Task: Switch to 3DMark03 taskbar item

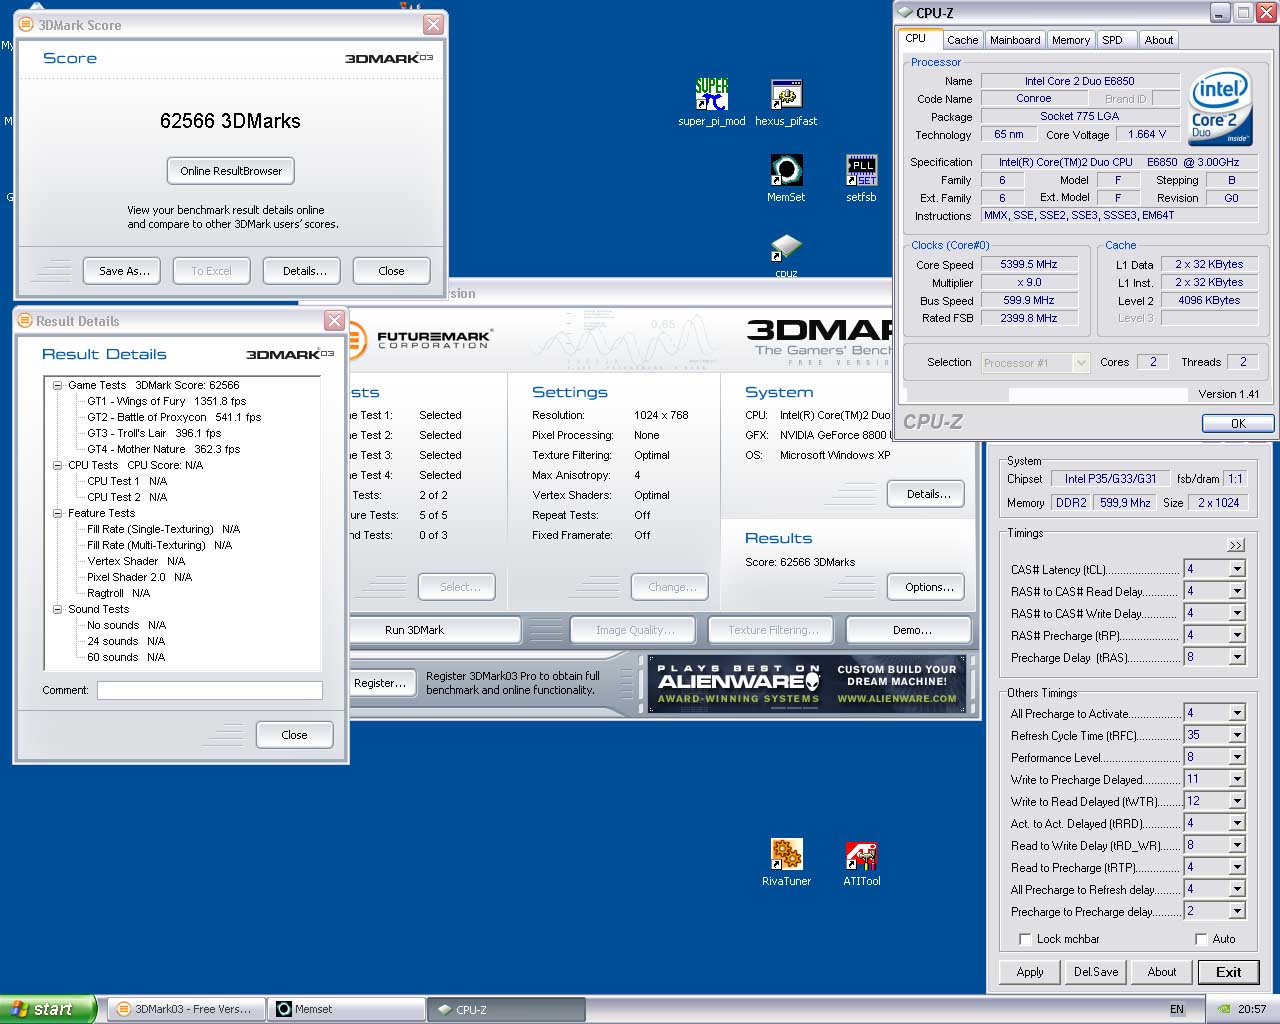Action: tap(186, 1009)
